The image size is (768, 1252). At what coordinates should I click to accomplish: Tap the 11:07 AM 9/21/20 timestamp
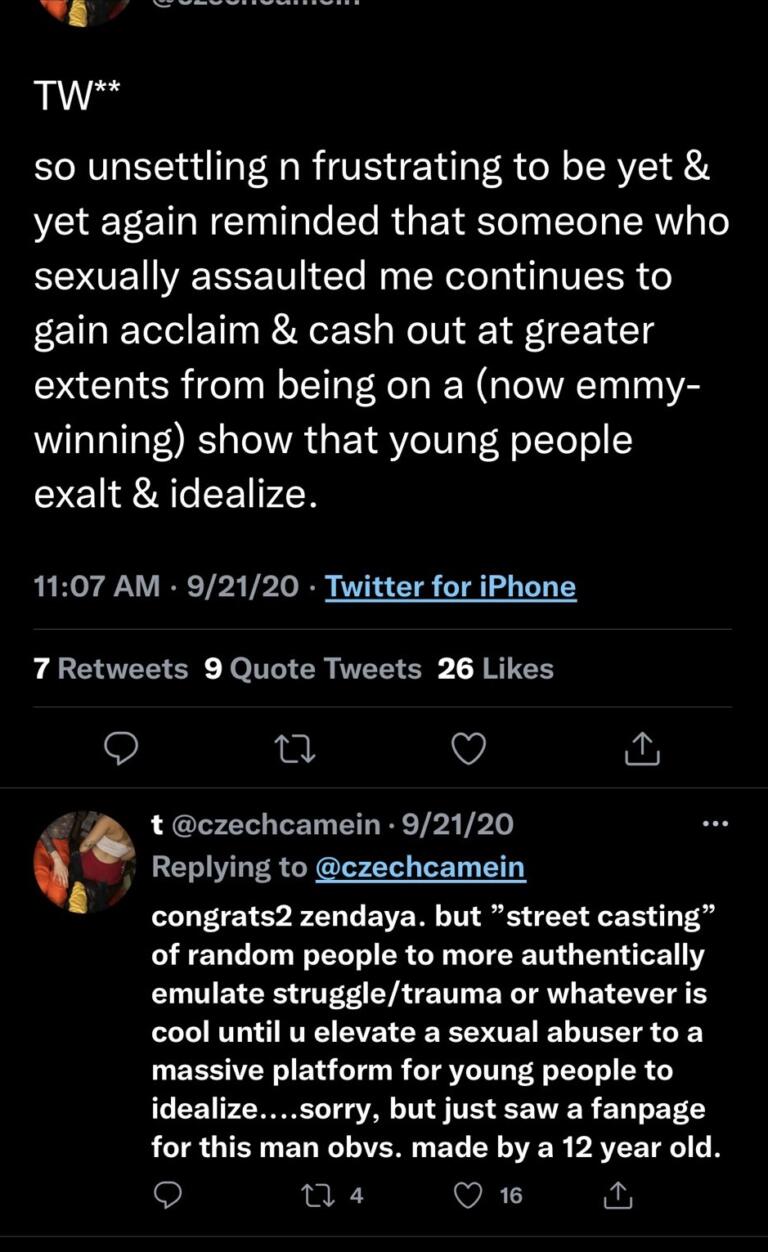(165, 586)
